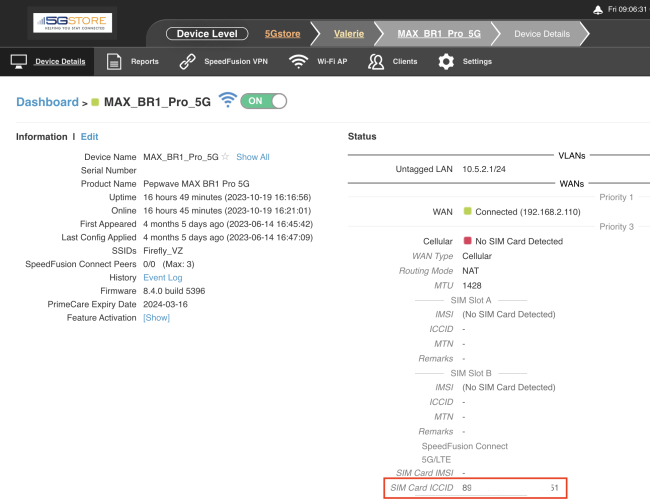Open the Reports menu
Screen dimensions: 650x500
coord(145,61)
